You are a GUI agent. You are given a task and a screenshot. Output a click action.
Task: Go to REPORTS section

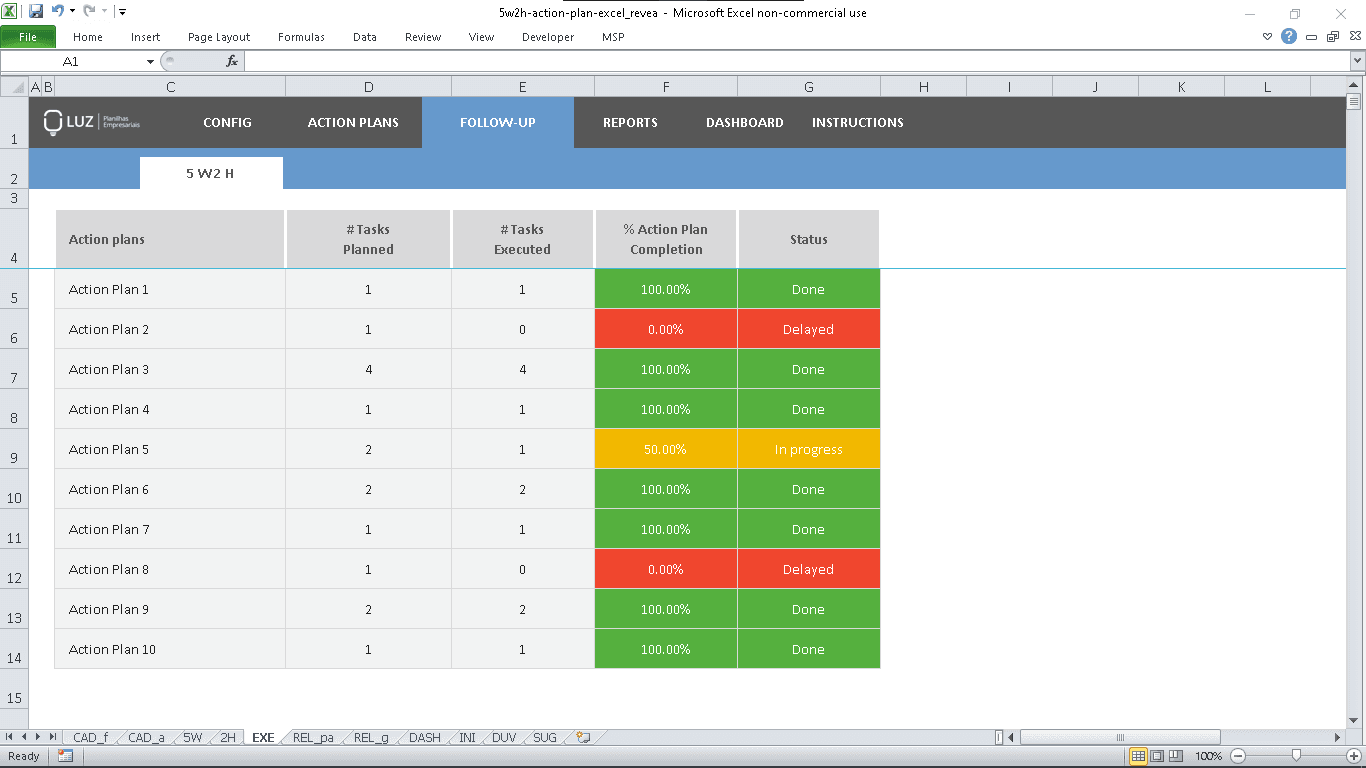point(630,122)
